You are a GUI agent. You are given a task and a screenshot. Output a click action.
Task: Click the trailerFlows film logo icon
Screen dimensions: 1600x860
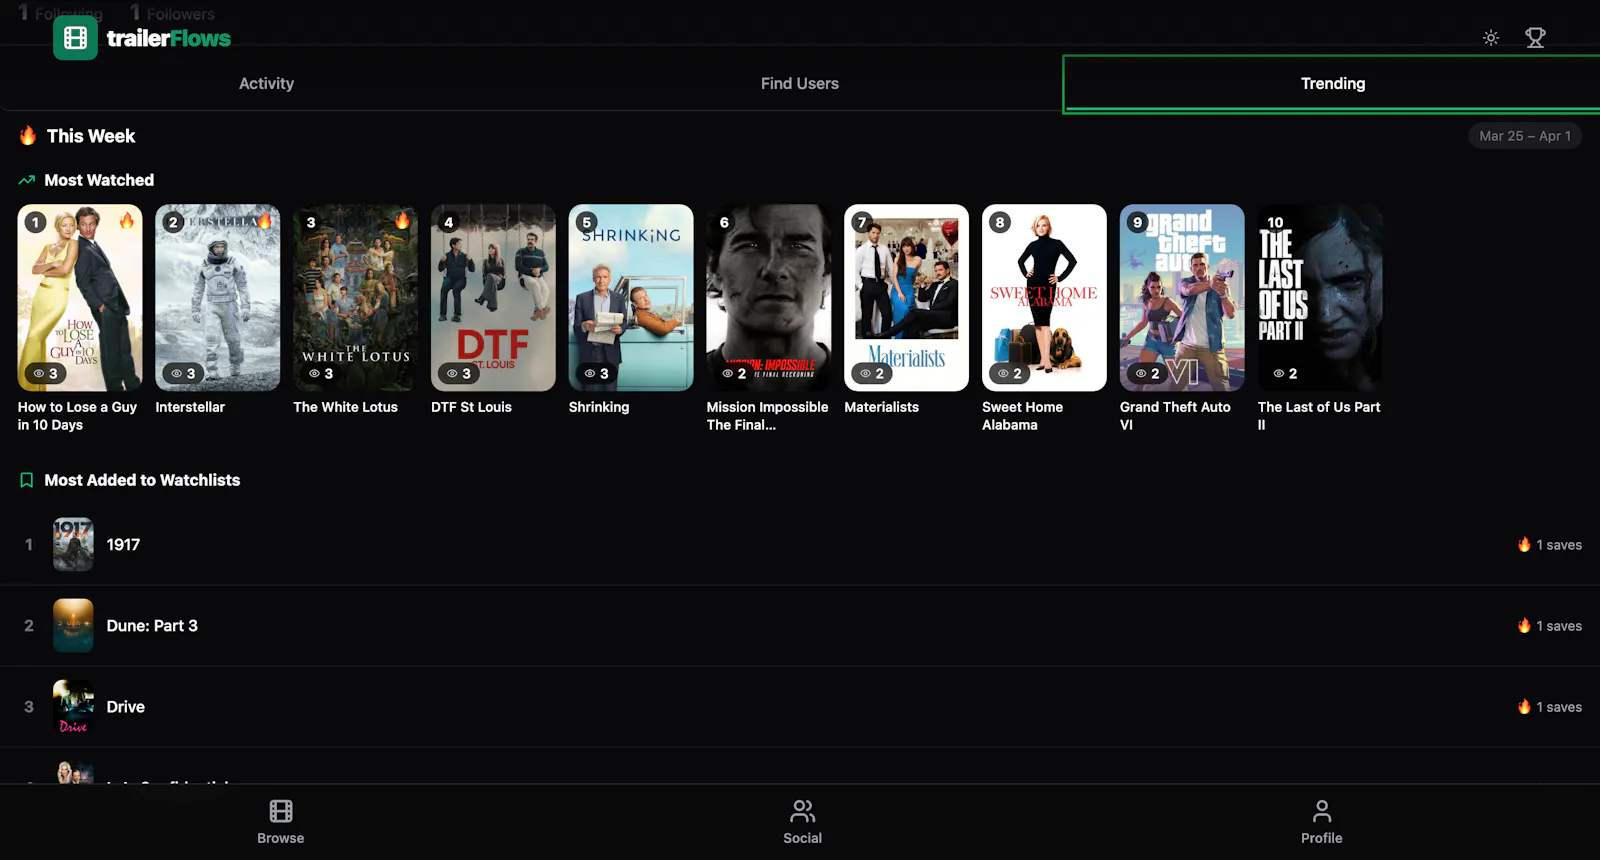click(x=75, y=38)
